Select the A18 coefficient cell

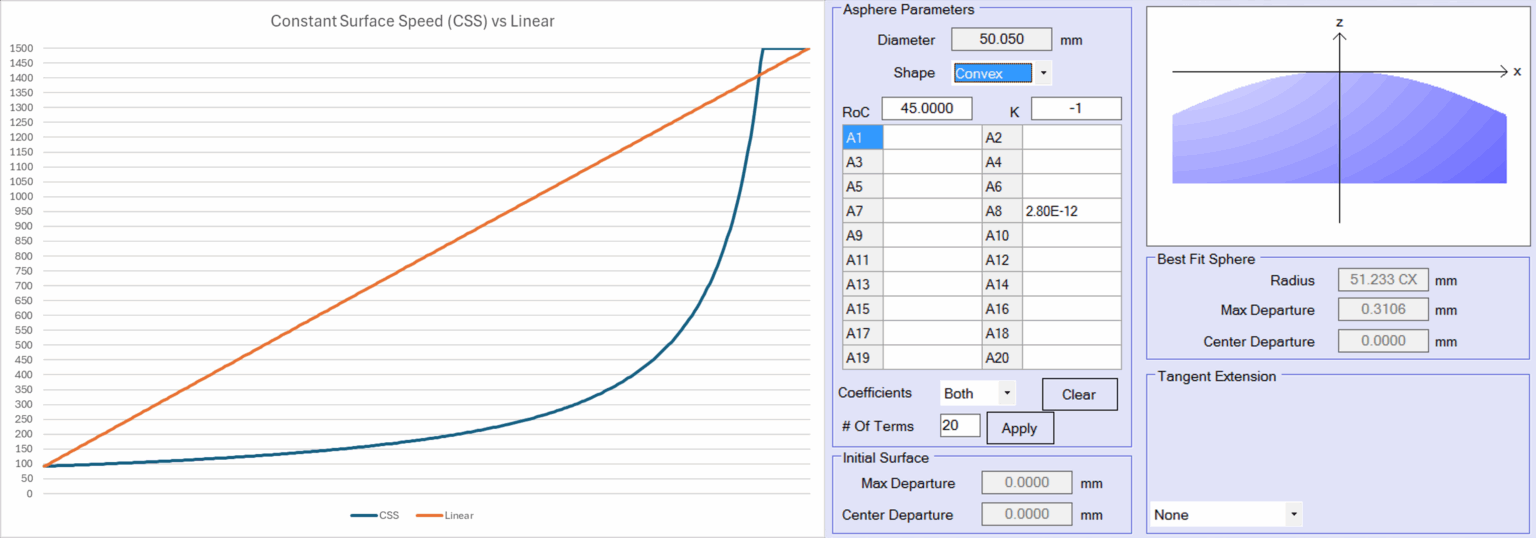[1071, 333]
